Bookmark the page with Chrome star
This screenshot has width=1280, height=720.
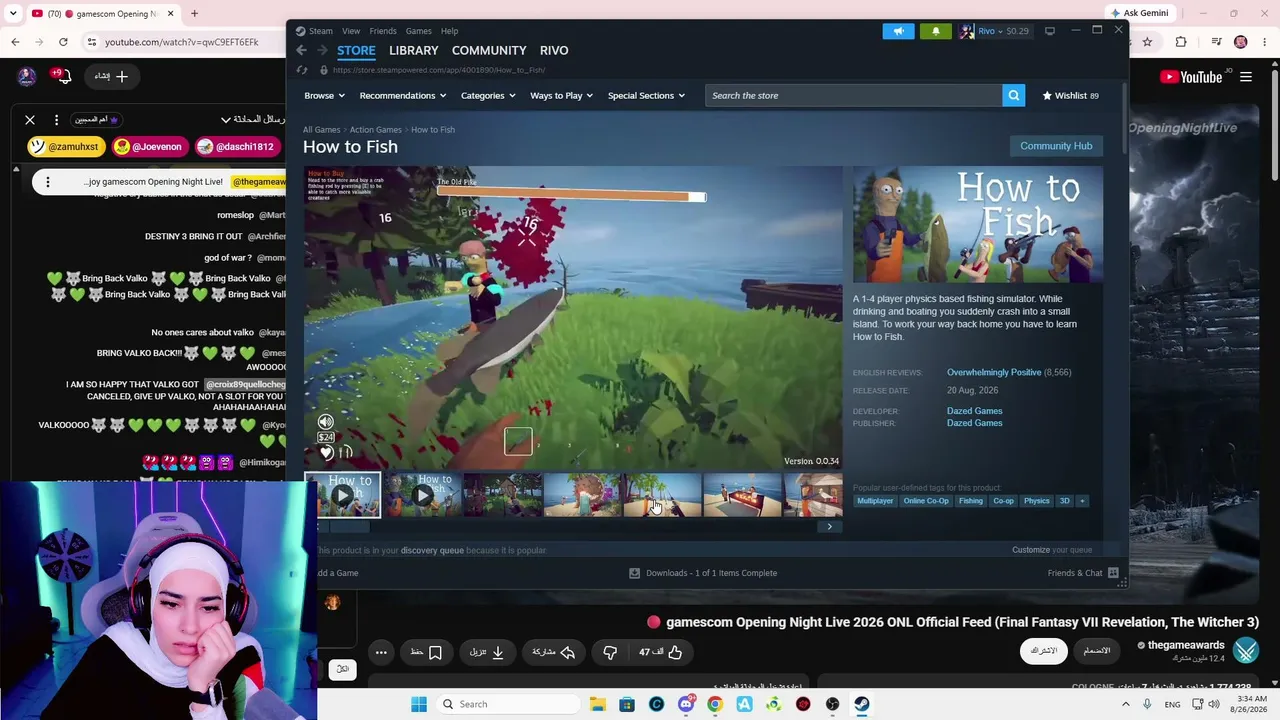pos(1147,42)
